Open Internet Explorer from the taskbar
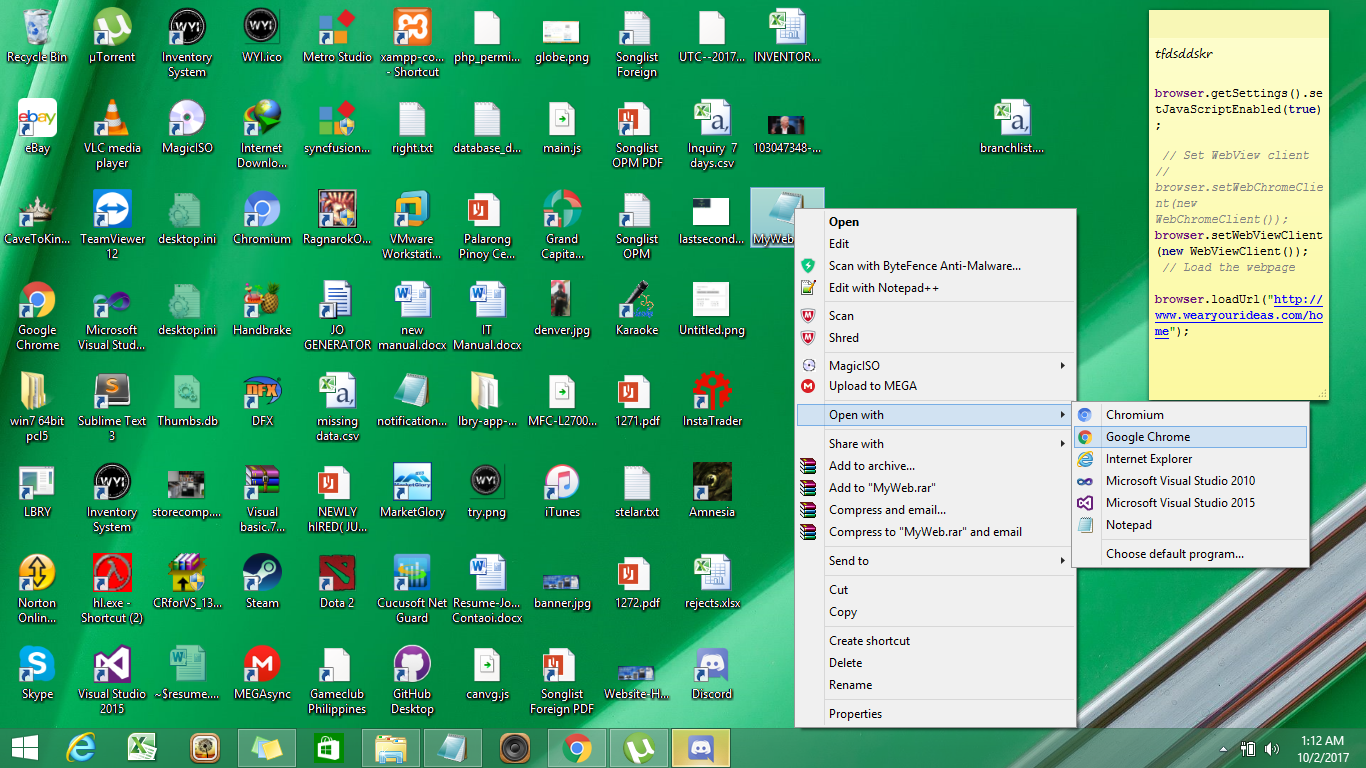 (x=80, y=748)
